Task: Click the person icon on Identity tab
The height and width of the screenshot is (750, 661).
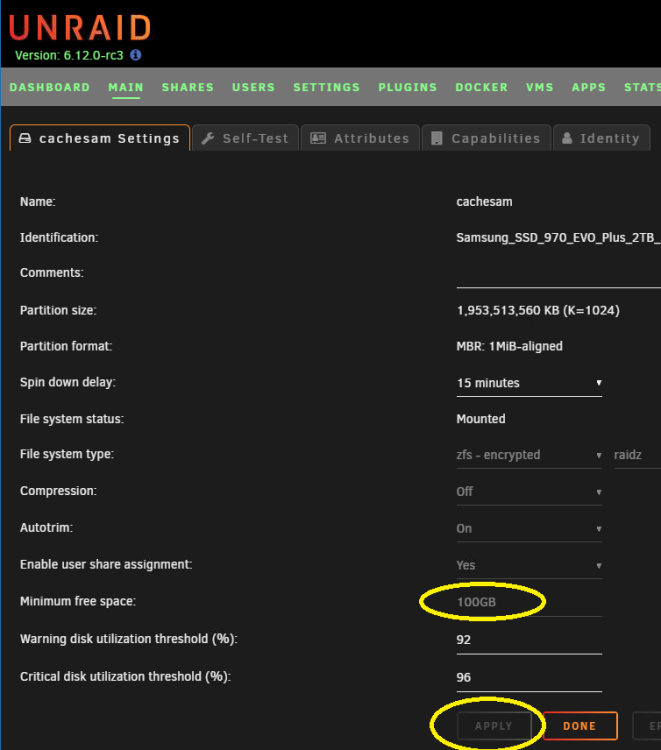Action: (x=567, y=139)
